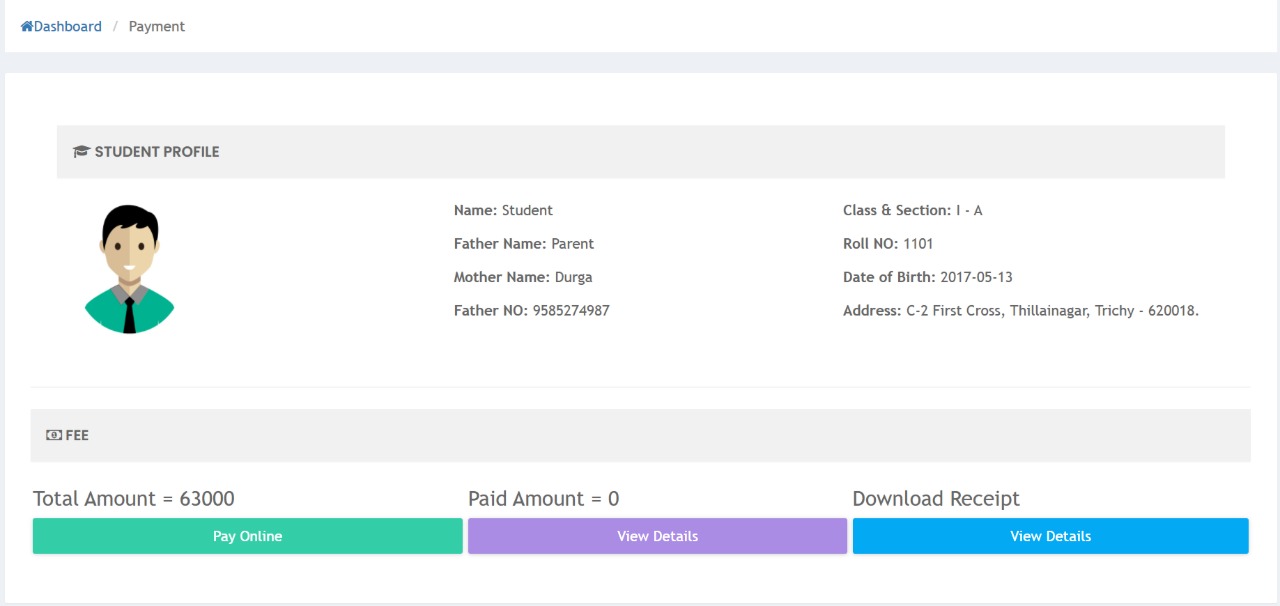Click the Date of Birth: 2017-05-13 line
The width and height of the screenshot is (1280, 606).
[928, 277]
